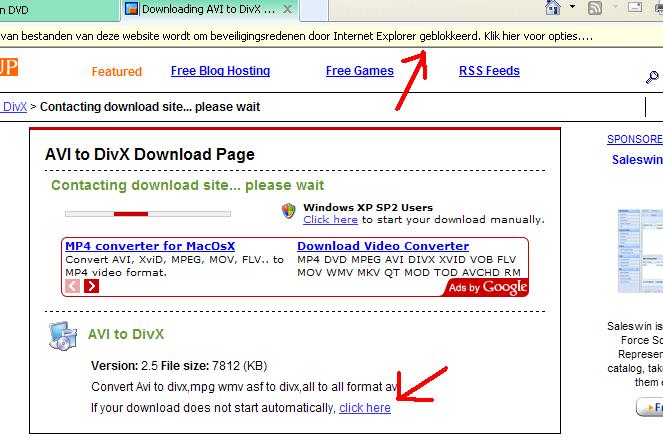Click the orange site logo

9,67
